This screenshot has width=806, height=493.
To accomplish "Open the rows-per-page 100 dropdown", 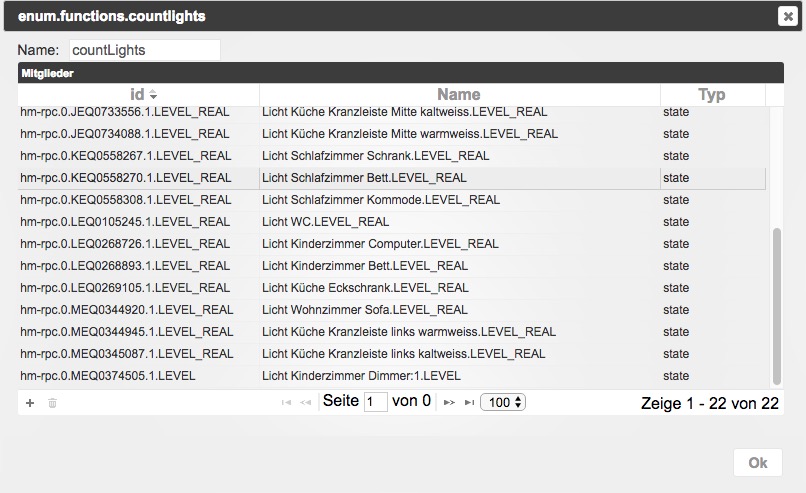I will tap(503, 402).
